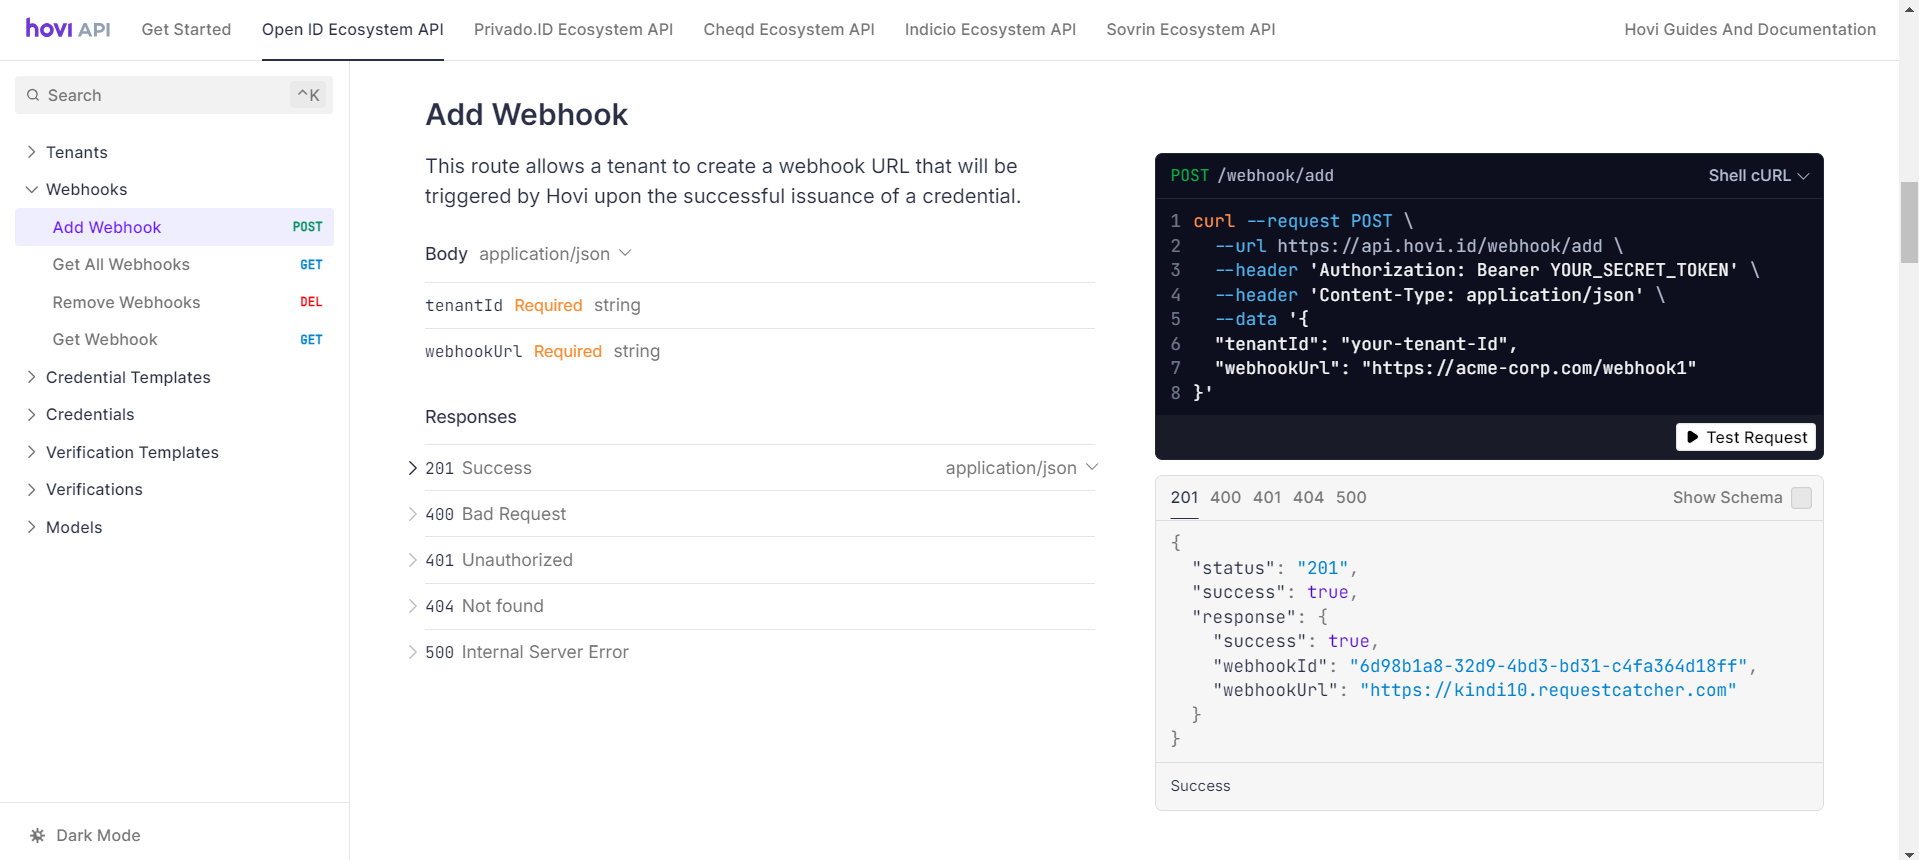
Task: Click the search magnifier icon
Action: [x=33, y=95]
